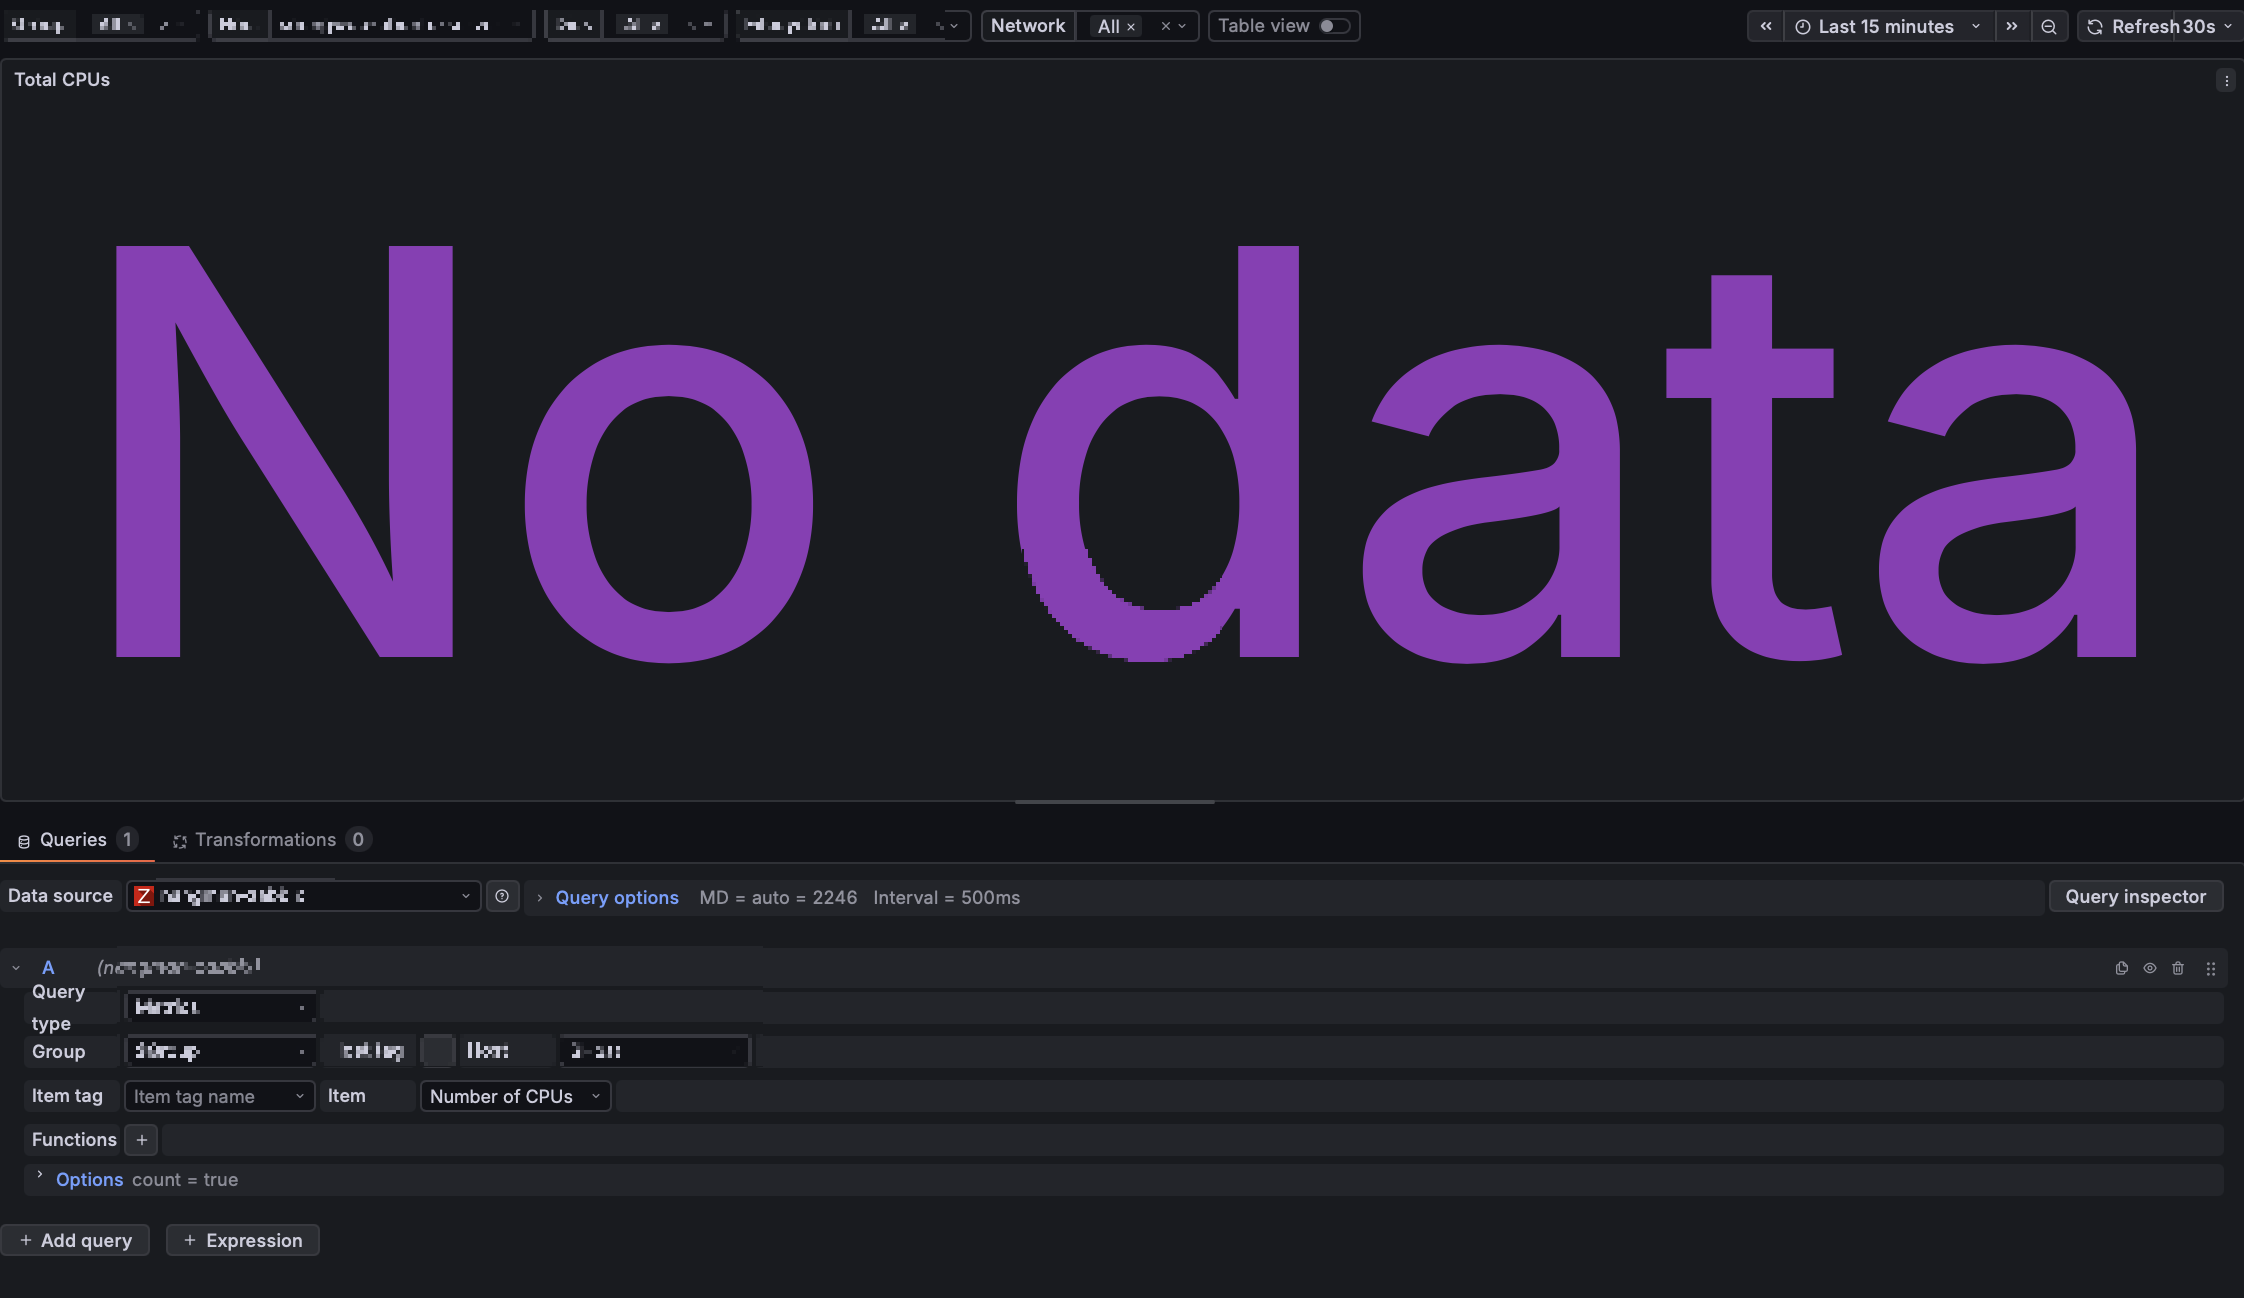Click the No data message in panel
This screenshot has width=2244, height=1298.
pos(1126,453)
